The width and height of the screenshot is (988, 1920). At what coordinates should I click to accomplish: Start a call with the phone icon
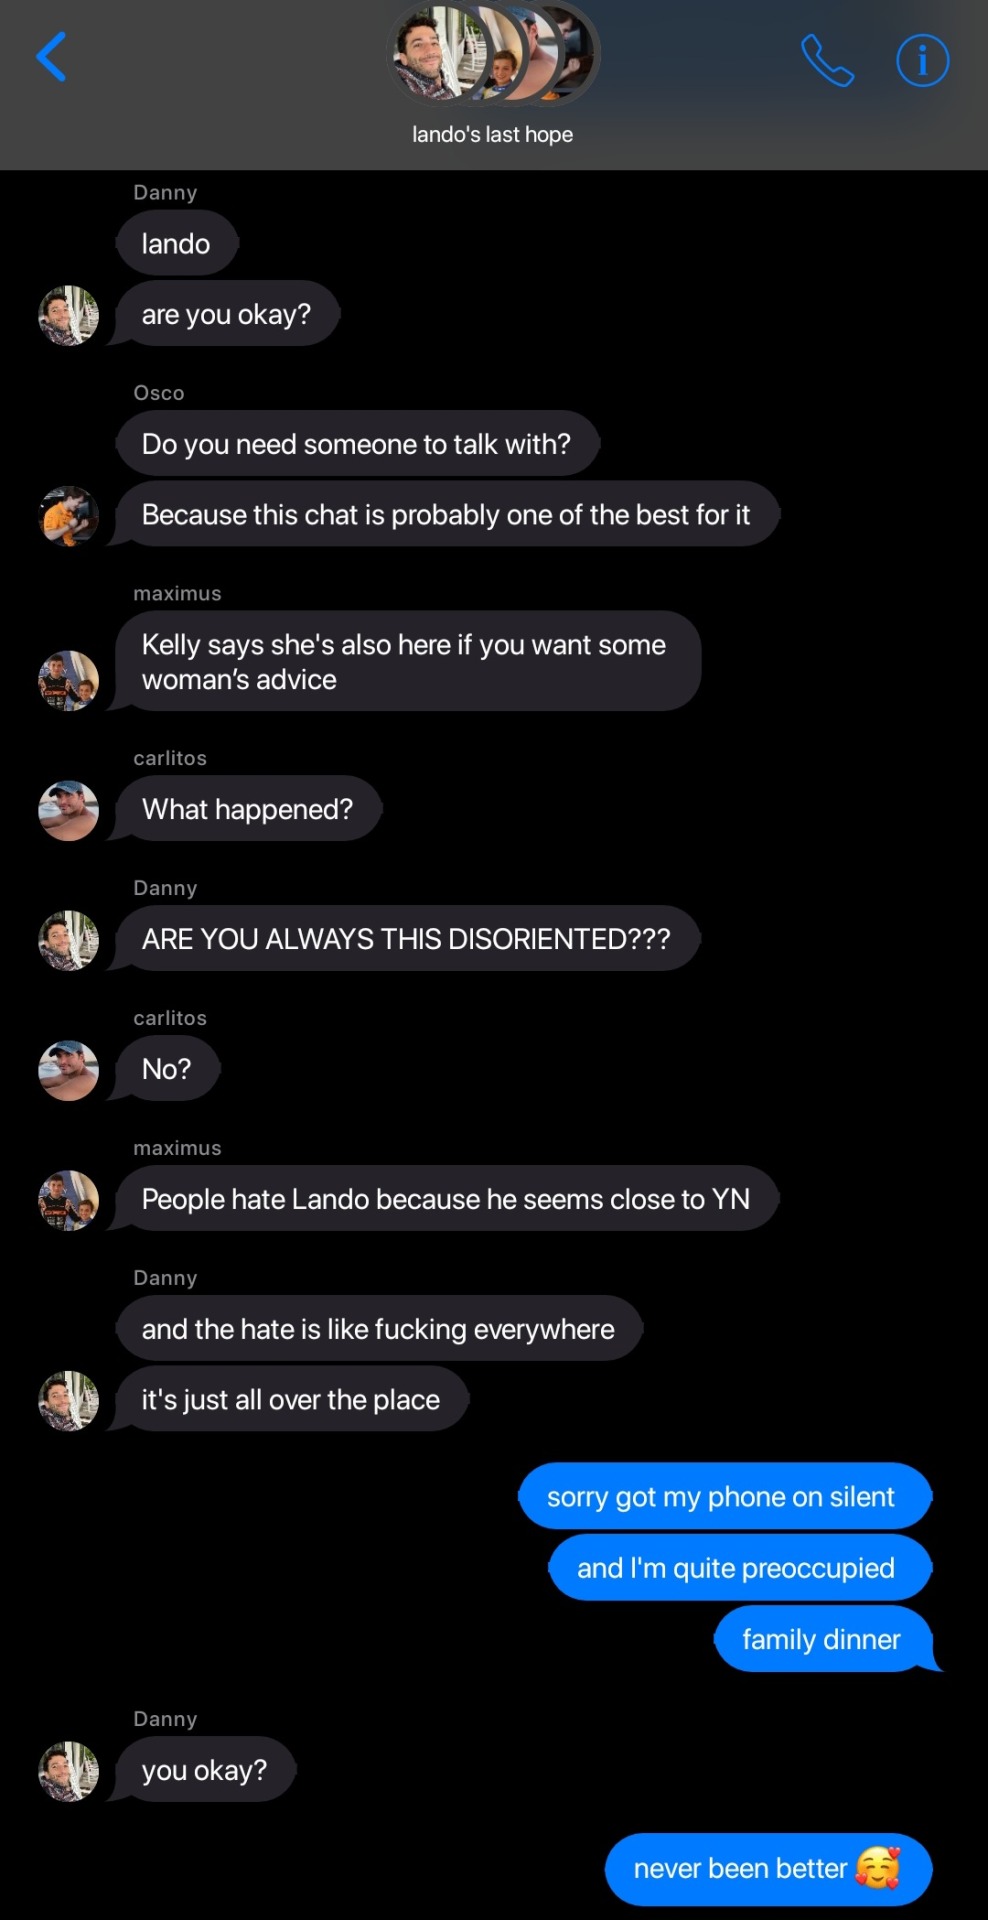pos(828,60)
